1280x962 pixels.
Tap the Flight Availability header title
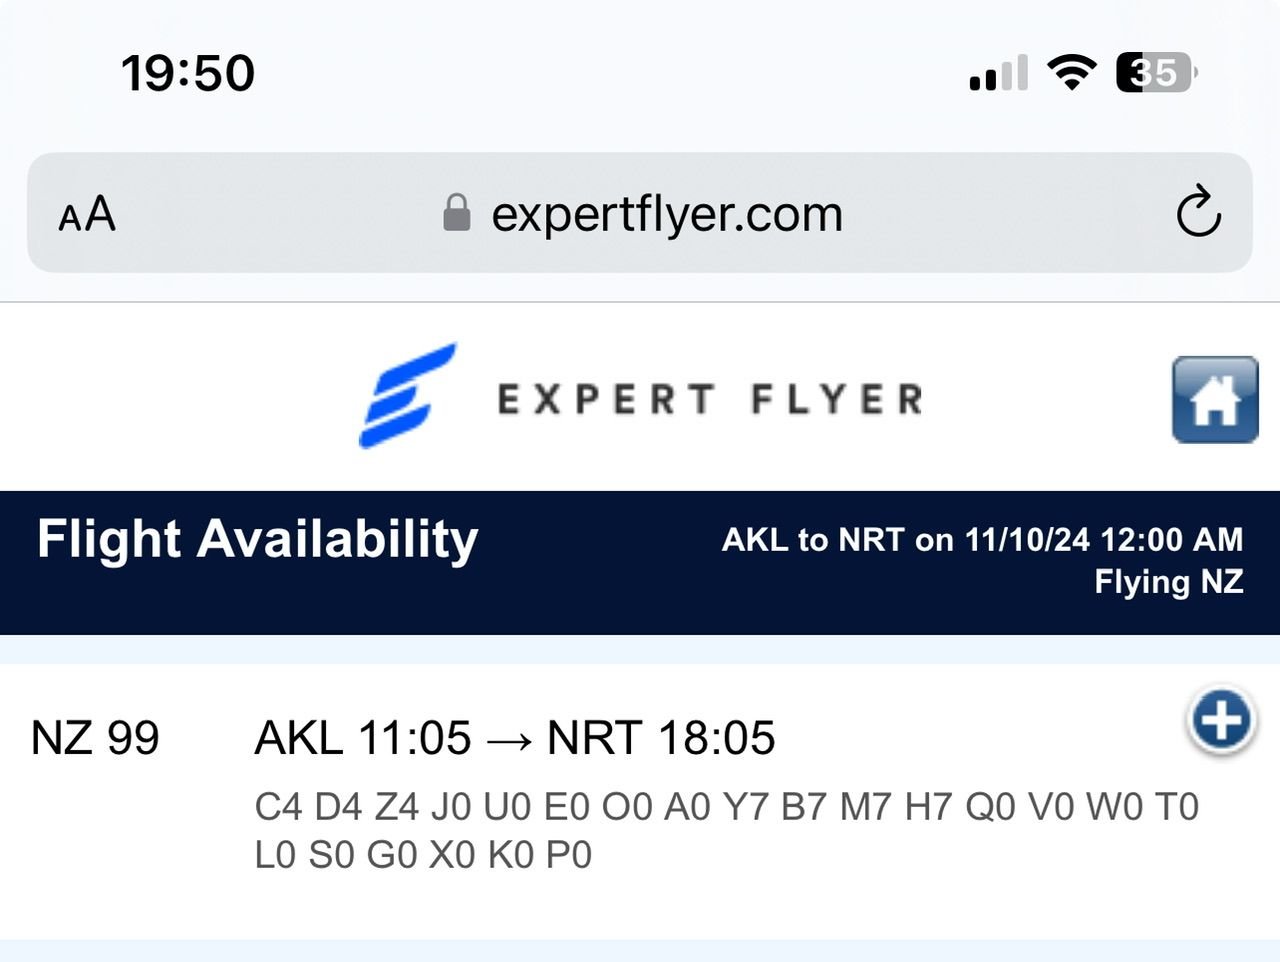click(x=258, y=539)
